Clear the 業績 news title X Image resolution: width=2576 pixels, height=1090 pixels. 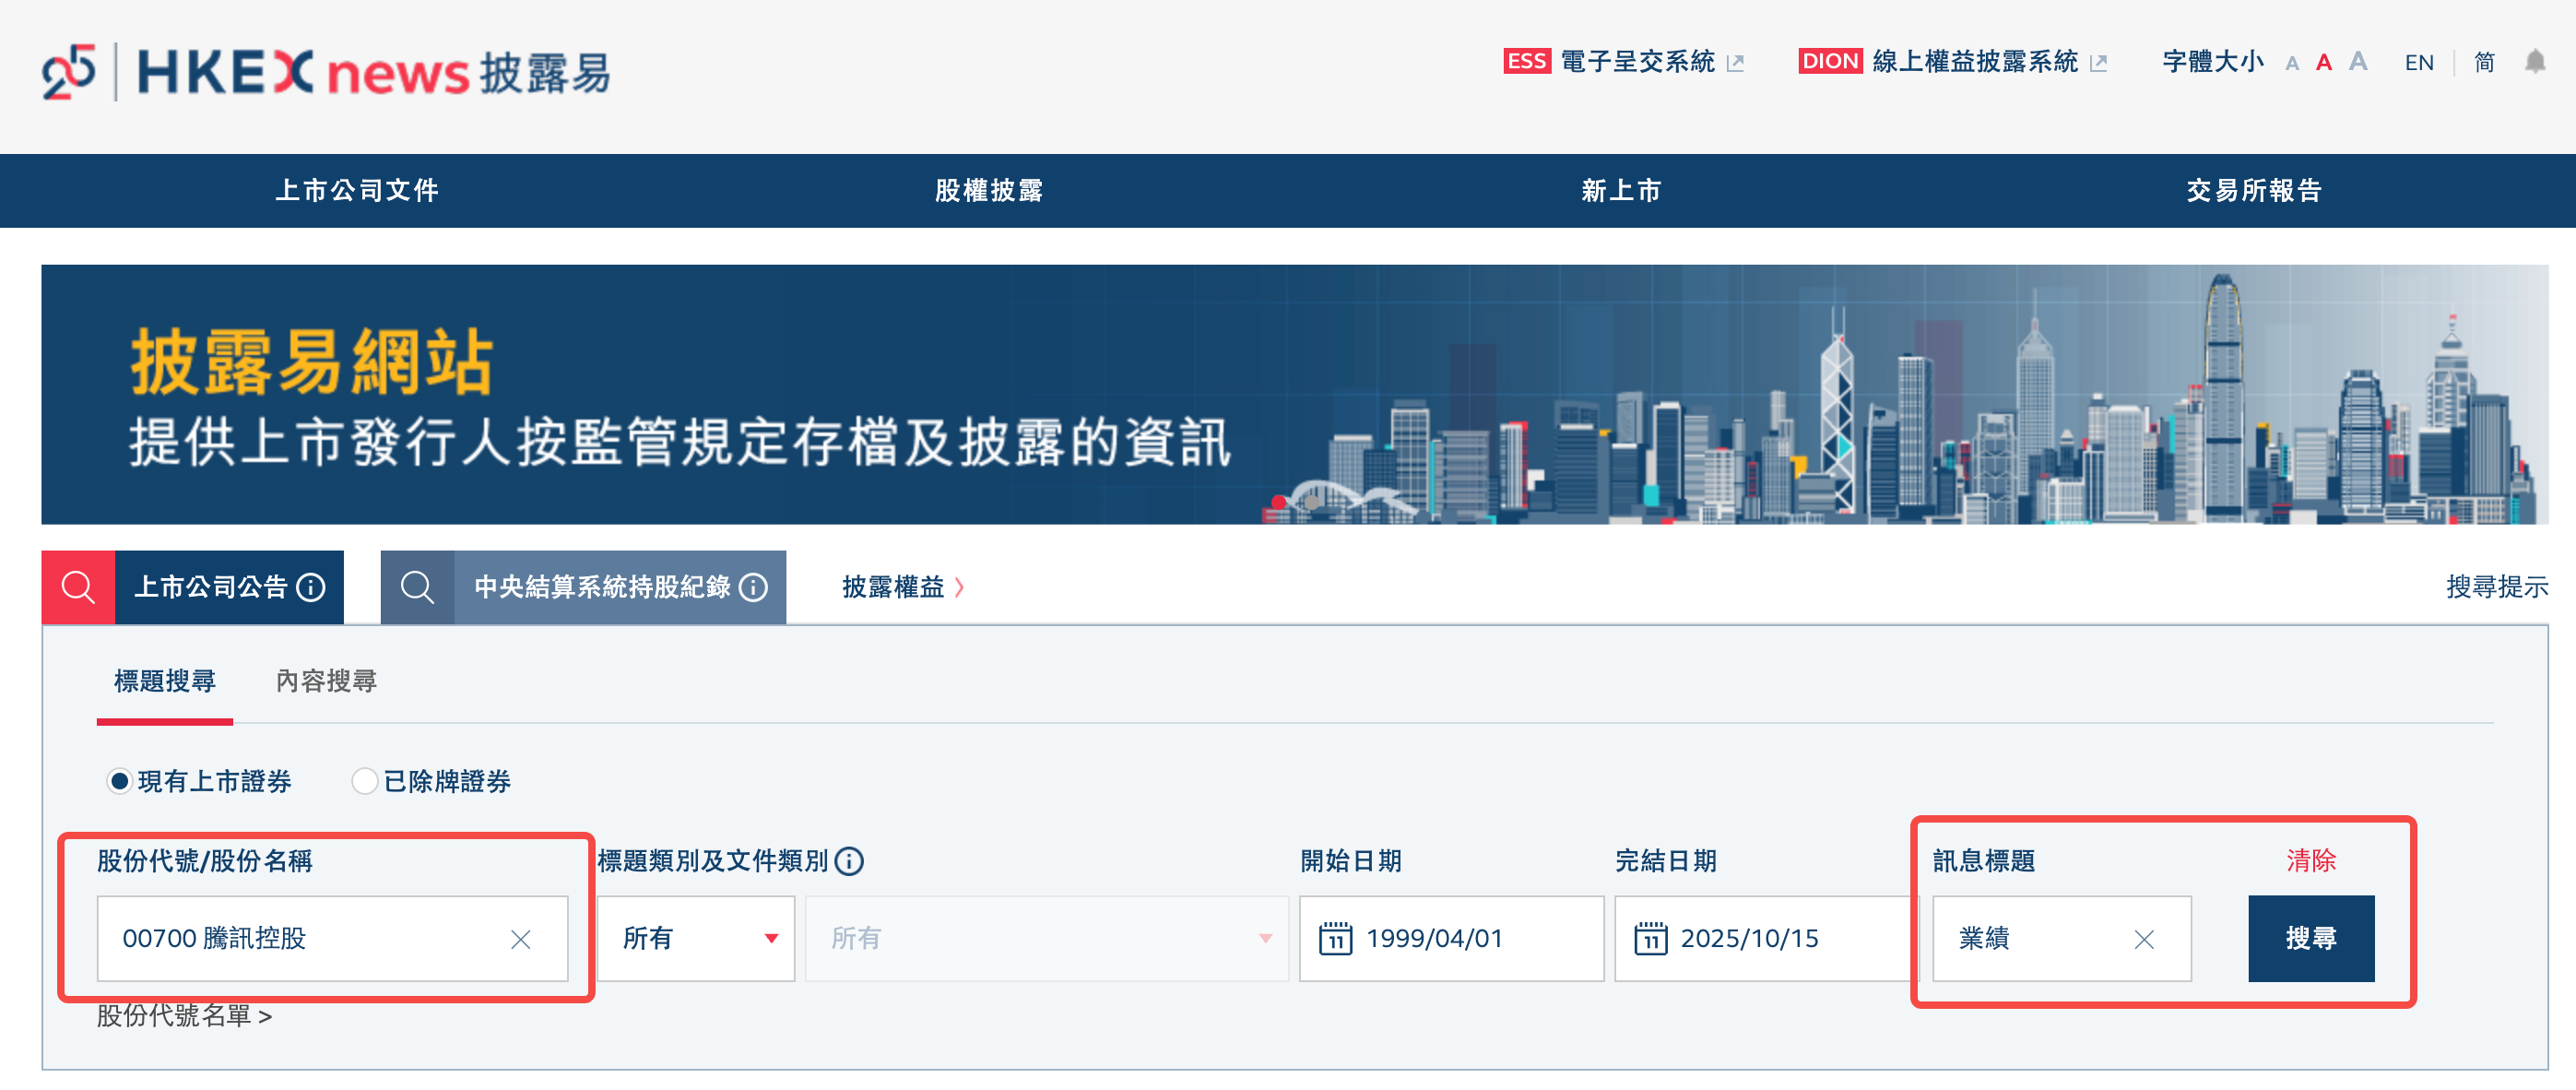2143,939
